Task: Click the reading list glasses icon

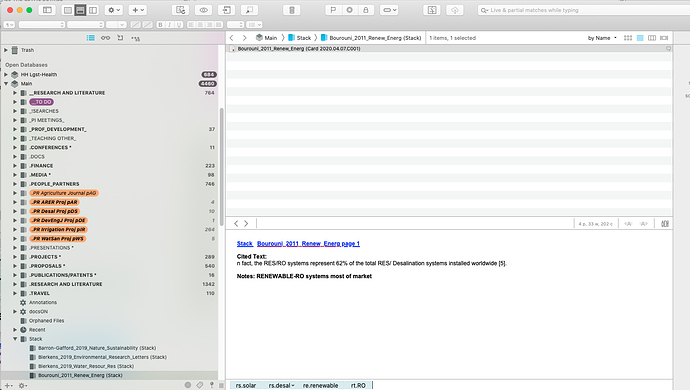Action: click(106, 38)
